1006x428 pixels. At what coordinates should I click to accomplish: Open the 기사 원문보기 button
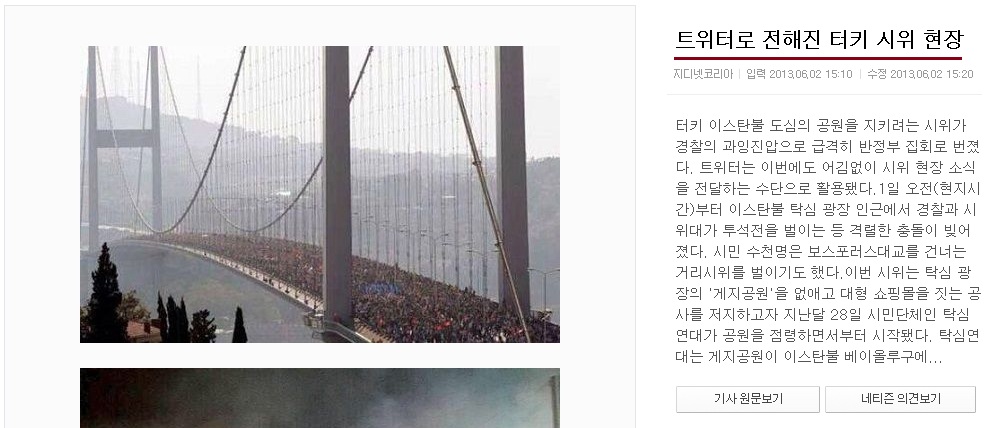747,399
